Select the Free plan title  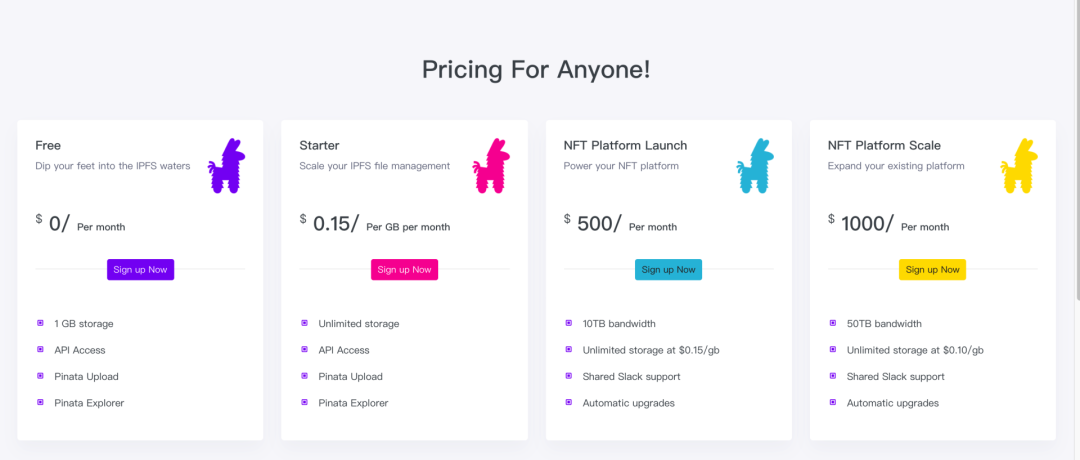click(x=48, y=146)
